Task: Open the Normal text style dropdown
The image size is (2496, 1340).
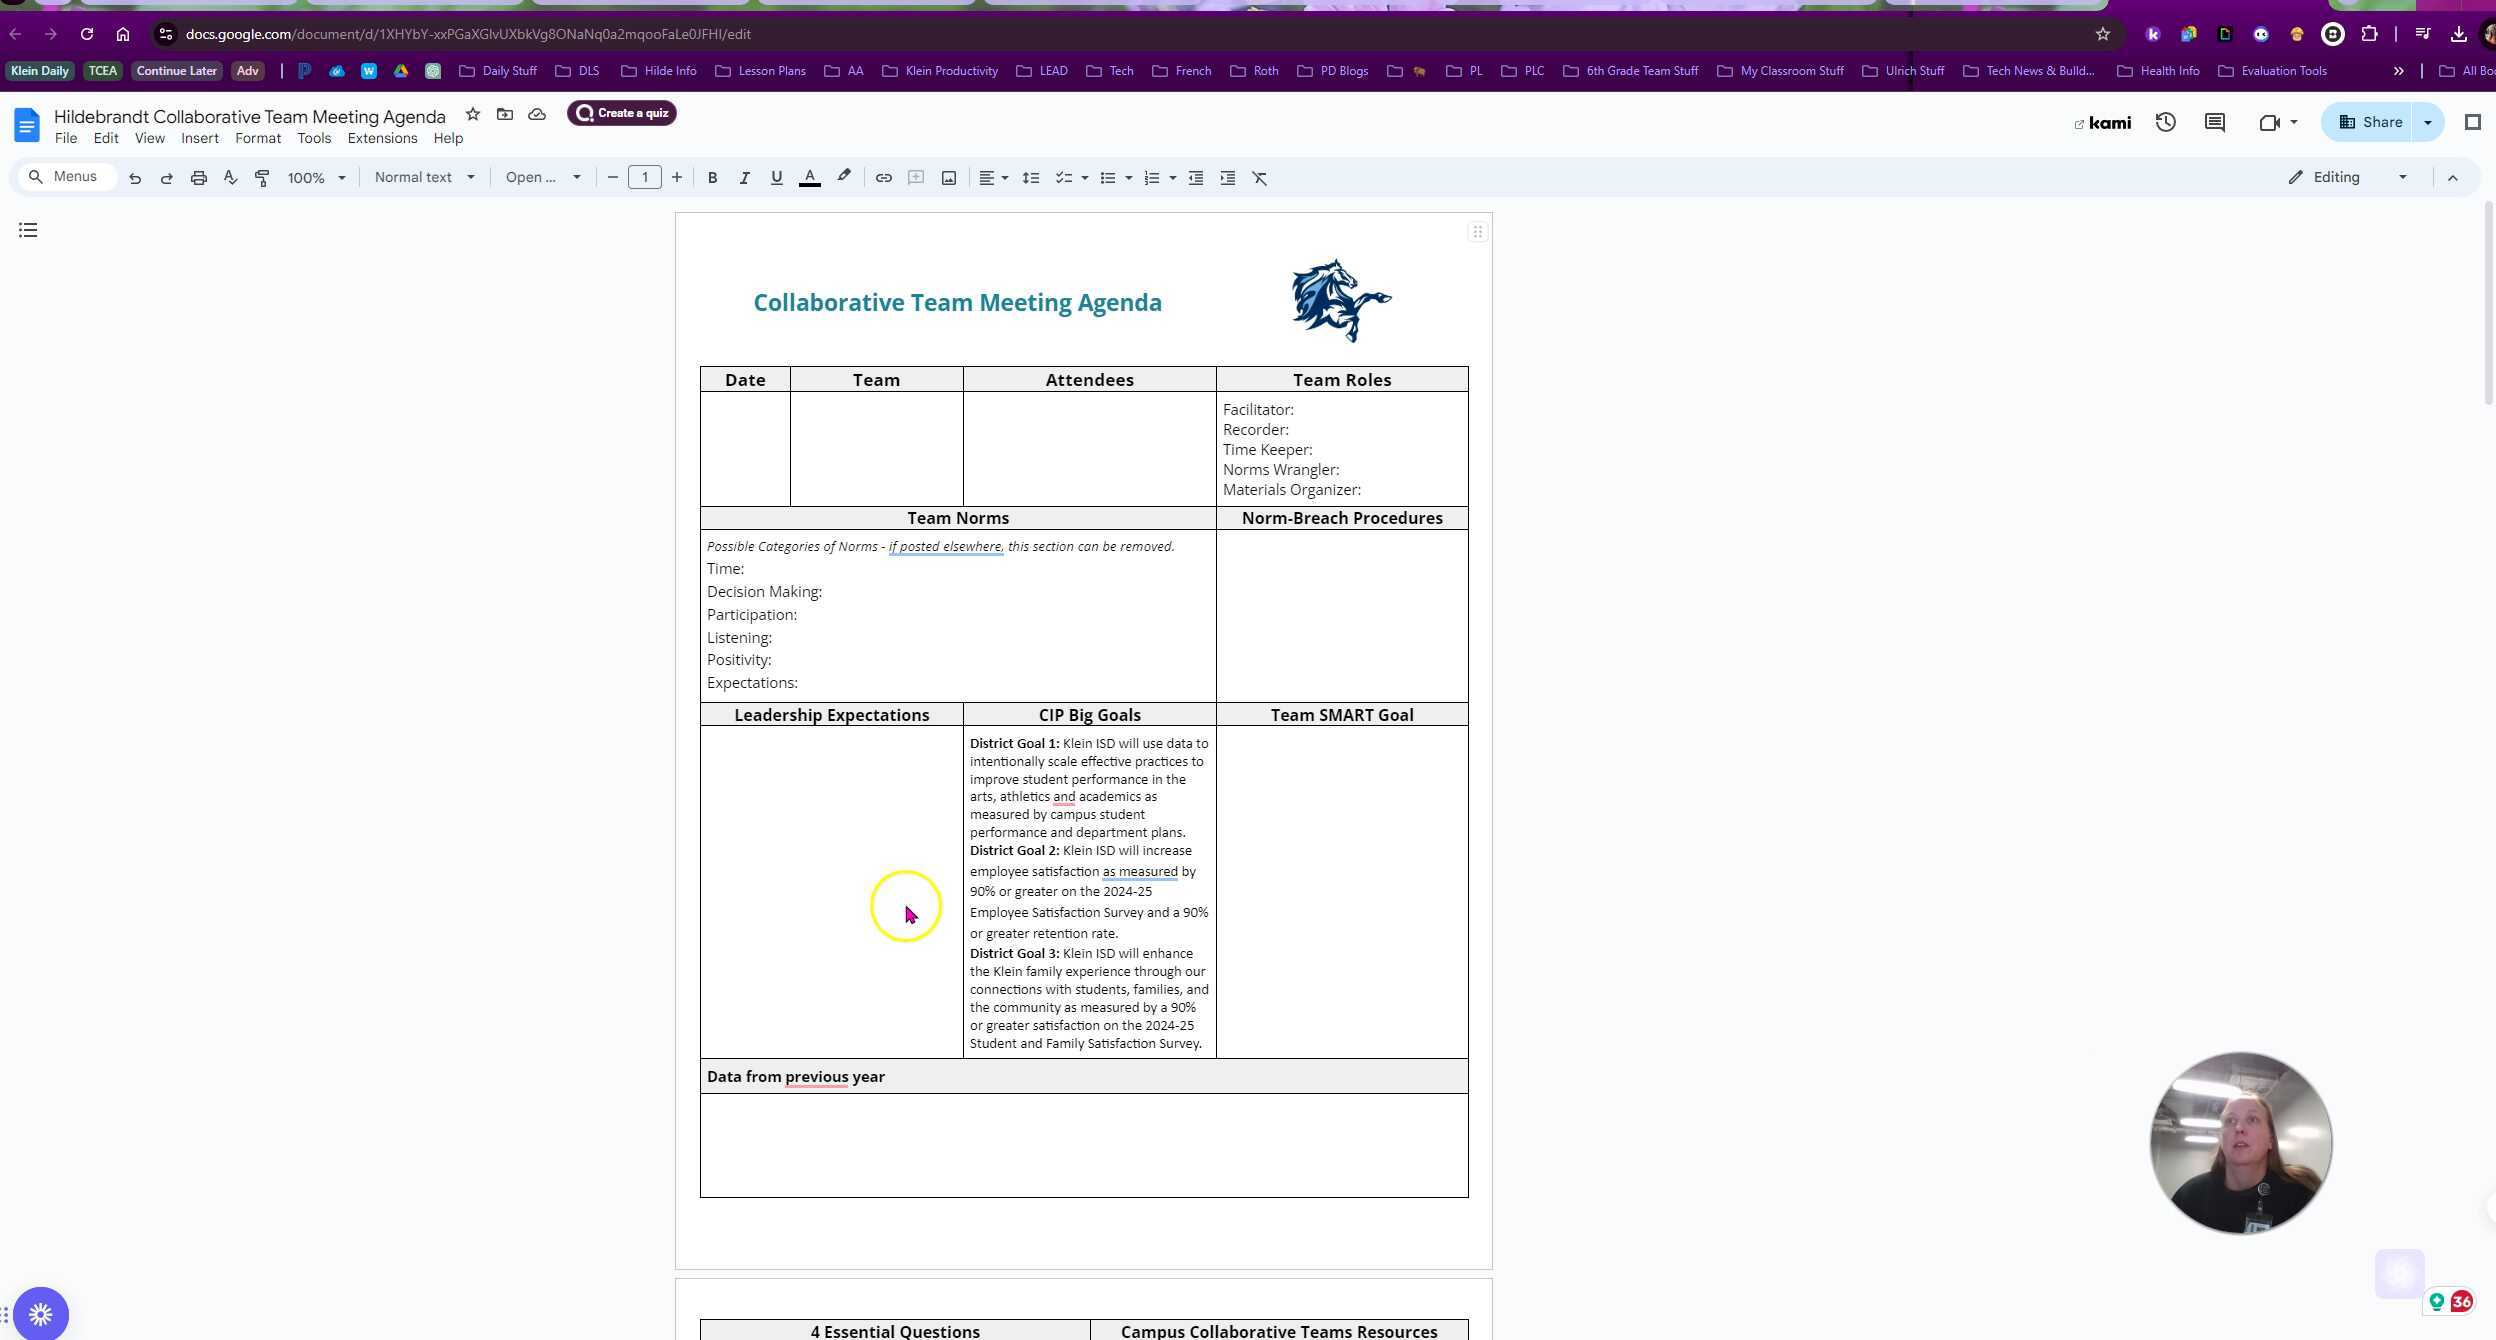Action: click(424, 178)
